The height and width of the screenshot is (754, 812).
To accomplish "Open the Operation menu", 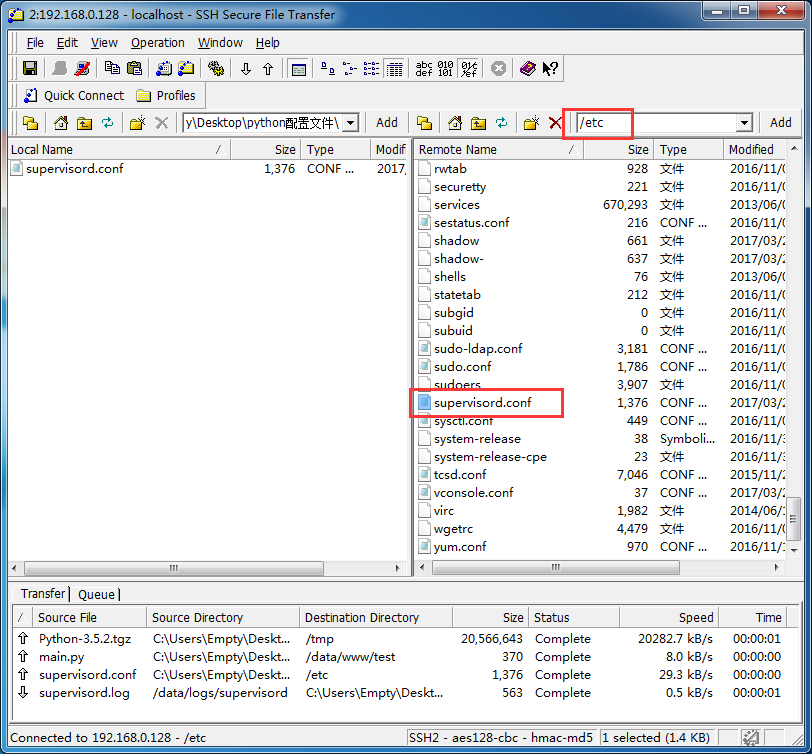I will point(157,42).
